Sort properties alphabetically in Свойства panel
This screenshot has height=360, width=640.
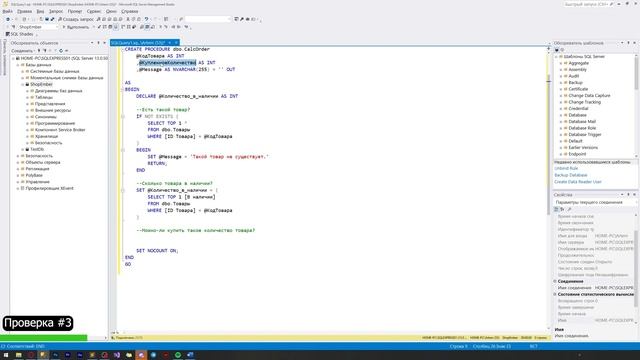pos(562,209)
